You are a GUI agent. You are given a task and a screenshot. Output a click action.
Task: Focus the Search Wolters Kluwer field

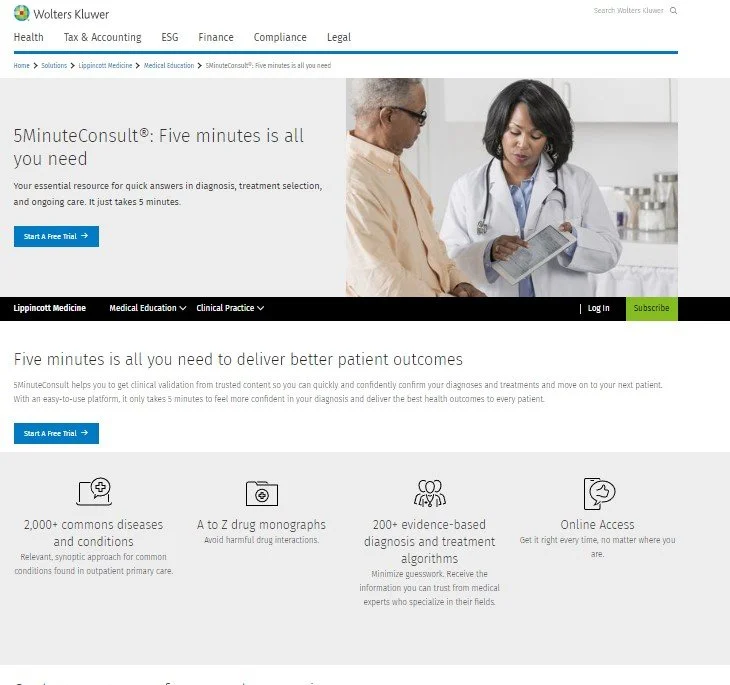click(628, 10)
